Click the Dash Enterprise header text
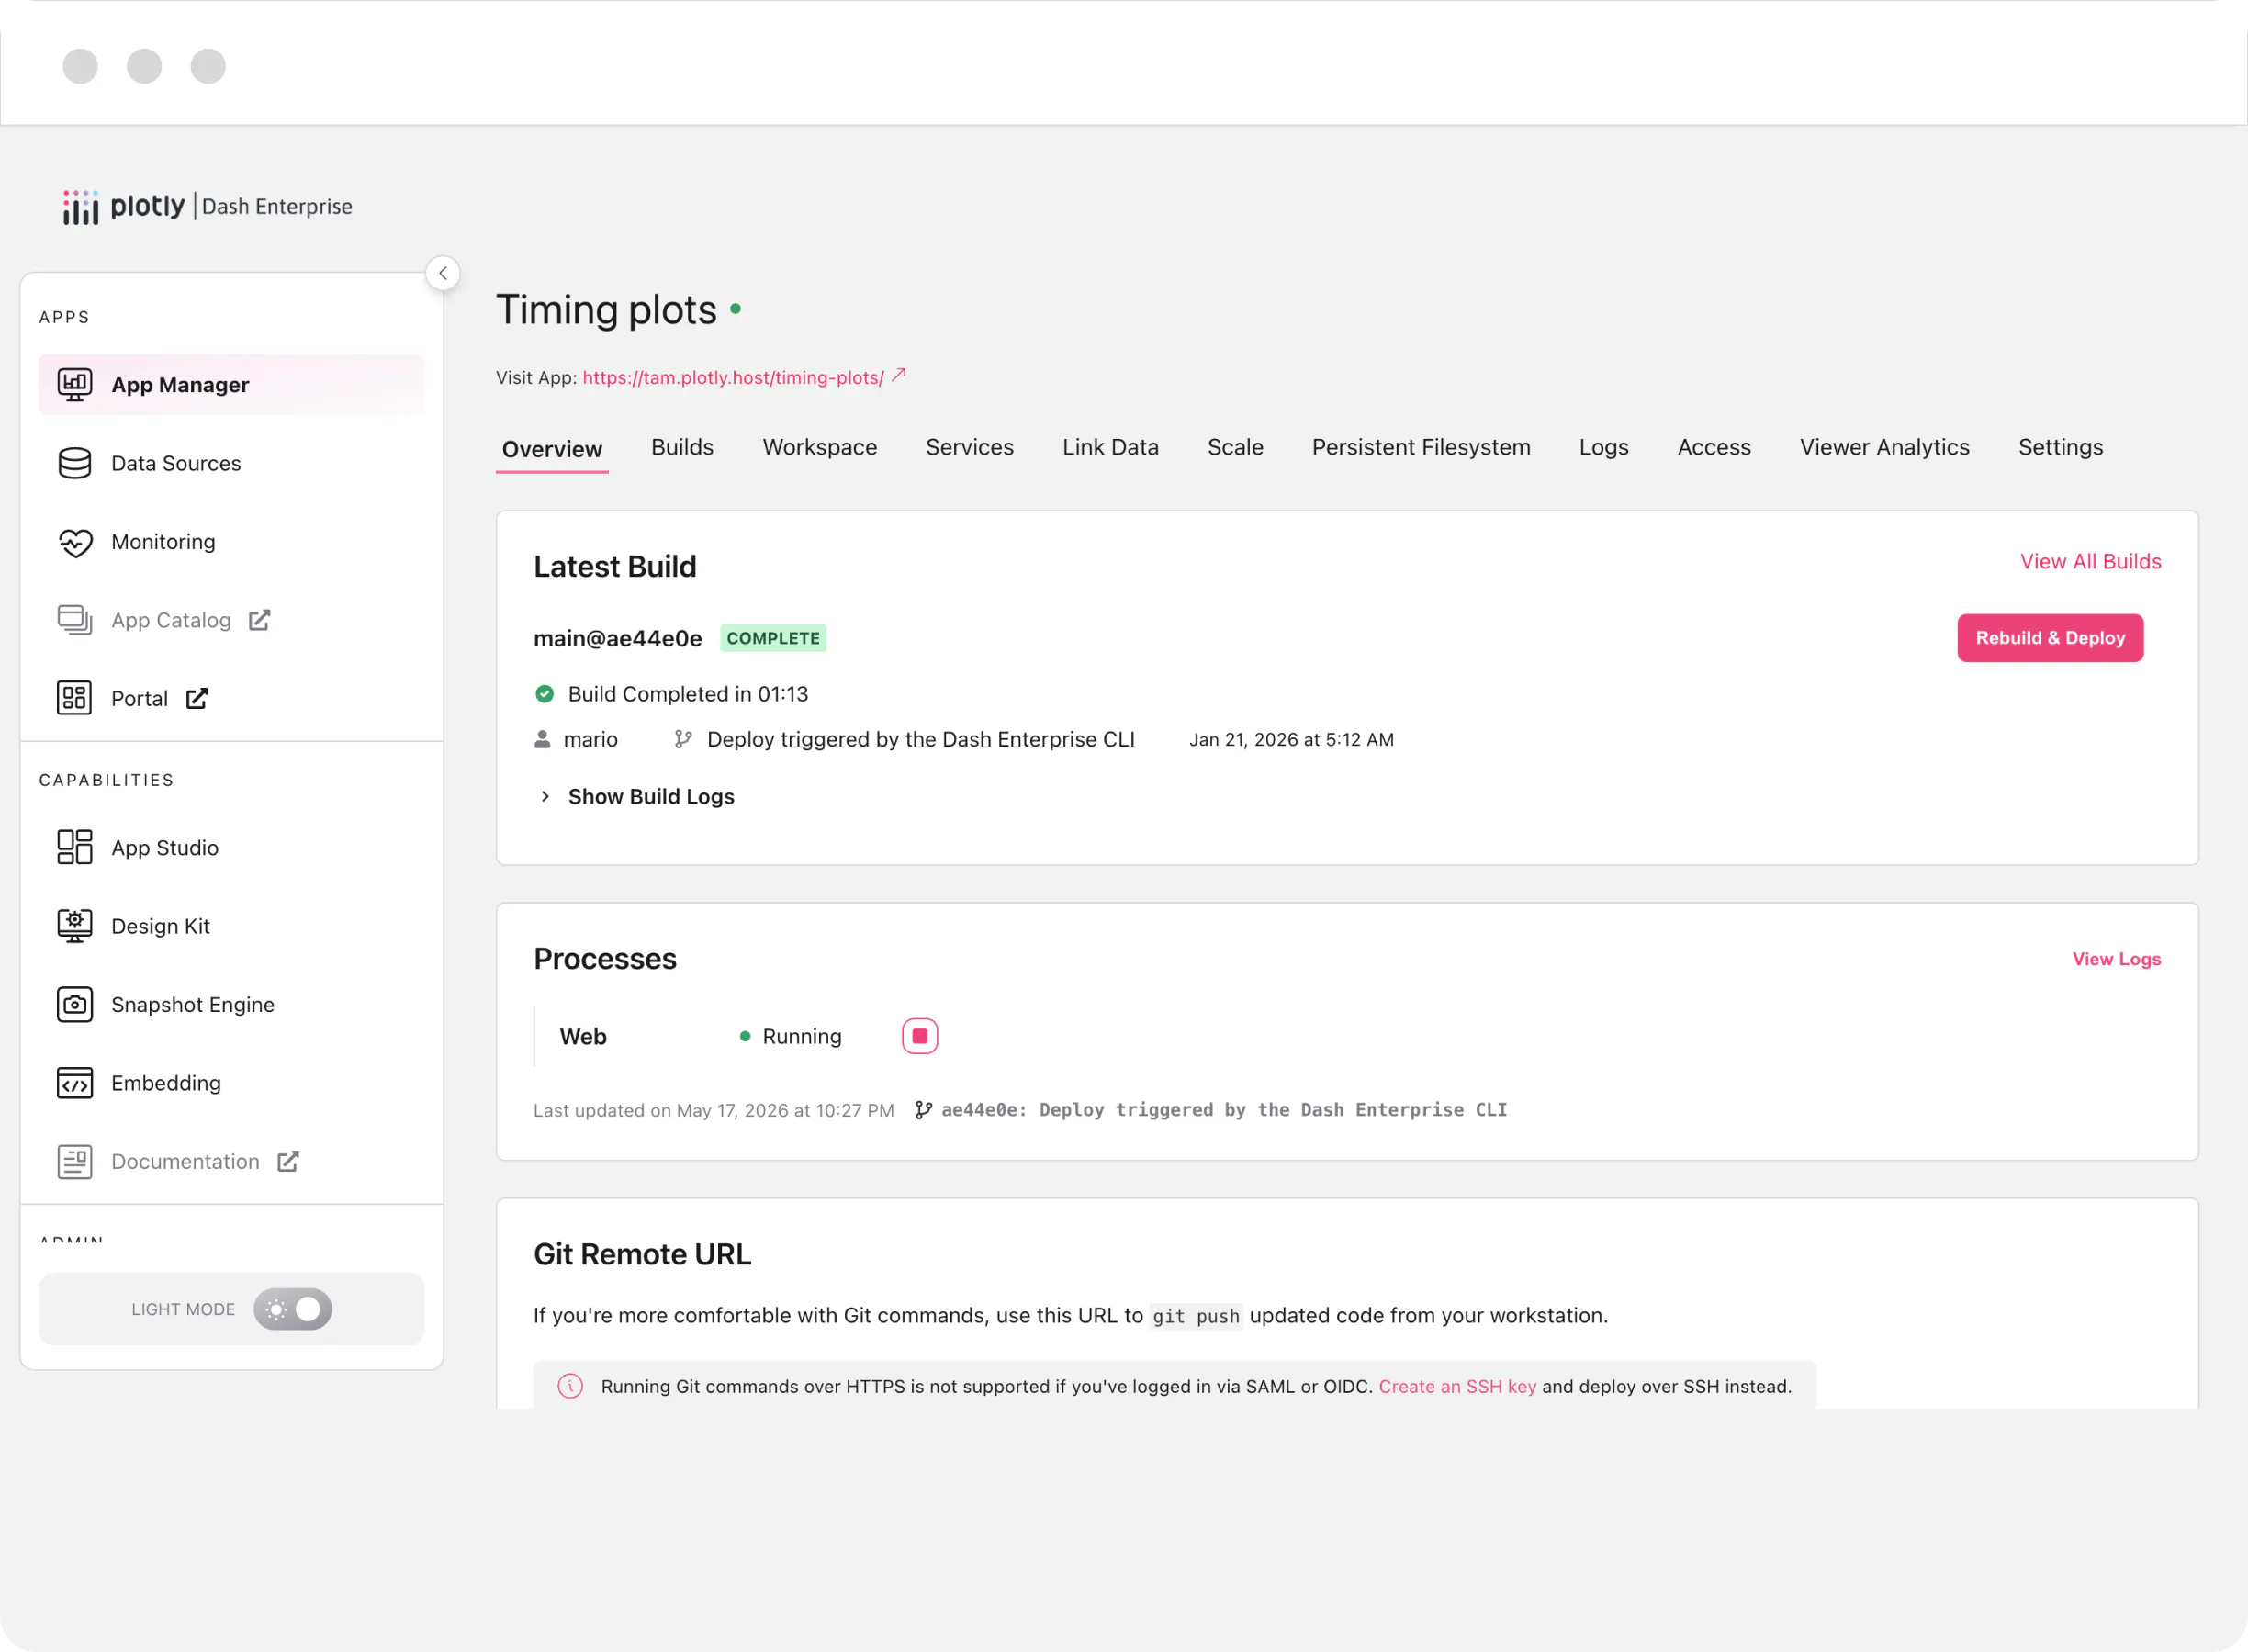The image size is (2248, 1652). point(277,206)
